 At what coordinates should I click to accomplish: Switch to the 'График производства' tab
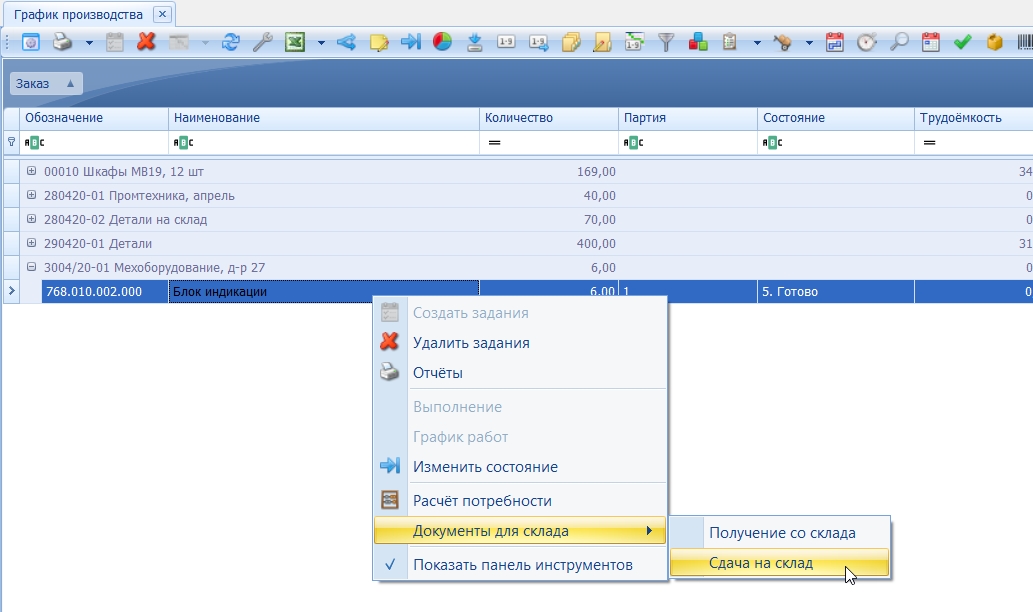point(78,15)
